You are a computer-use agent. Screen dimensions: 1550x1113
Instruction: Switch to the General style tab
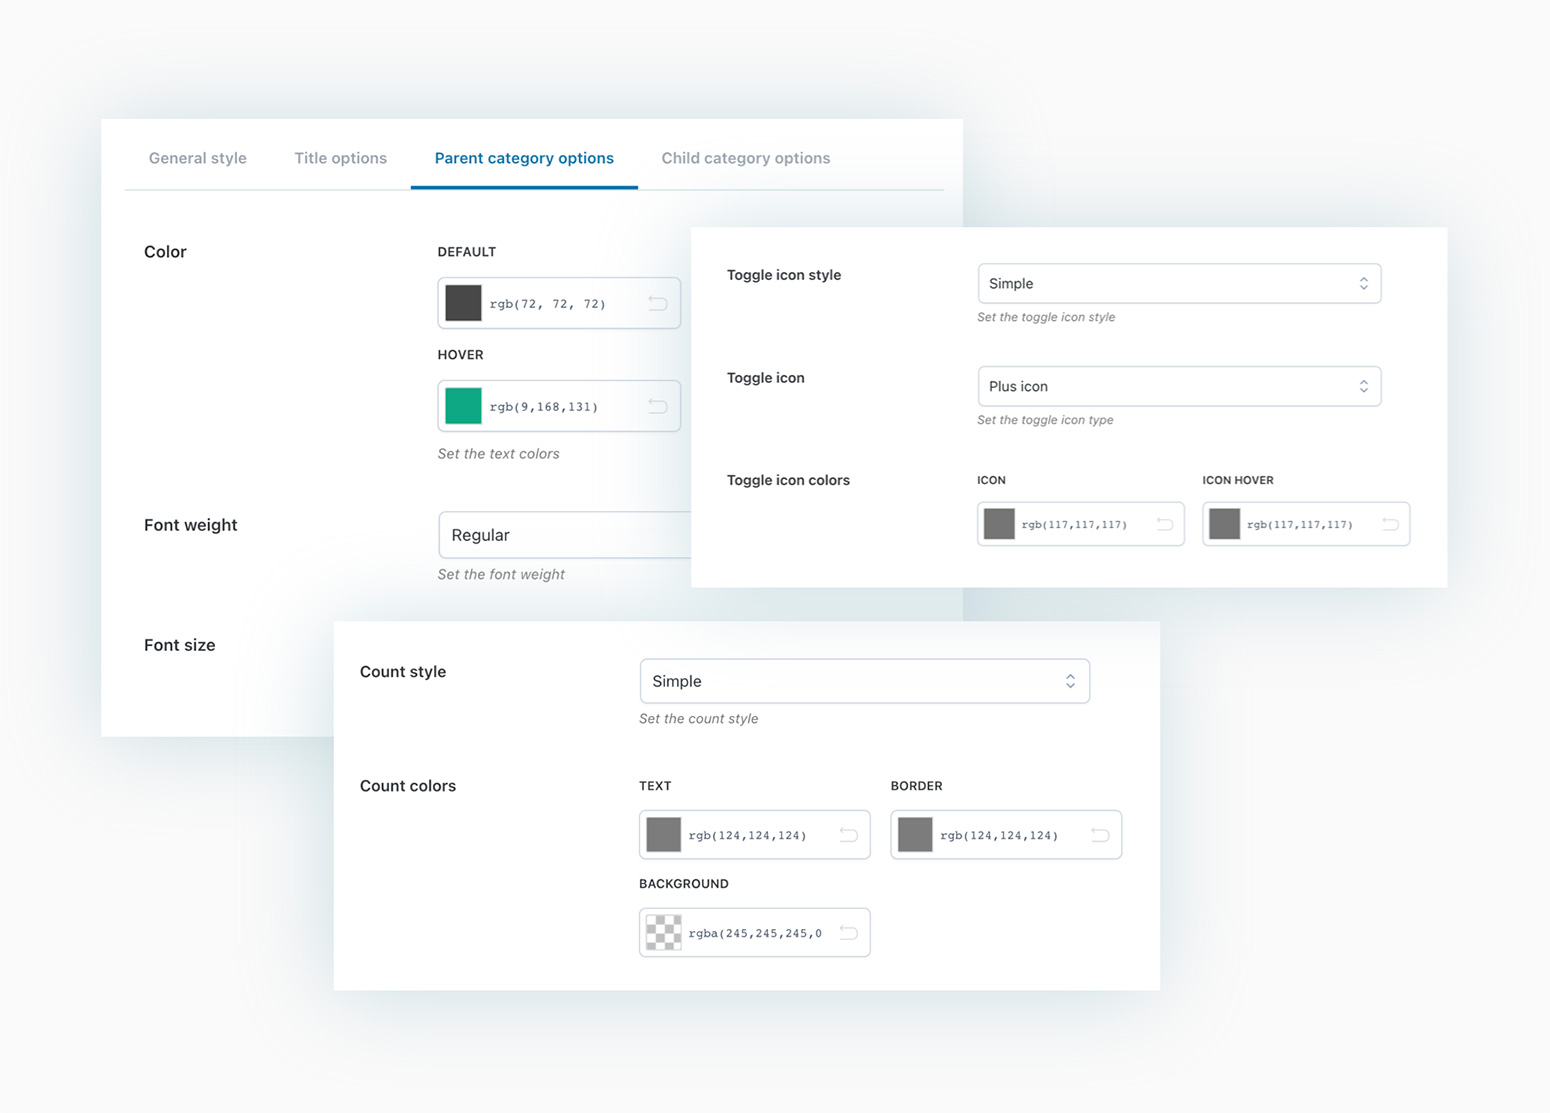[197, 158]
